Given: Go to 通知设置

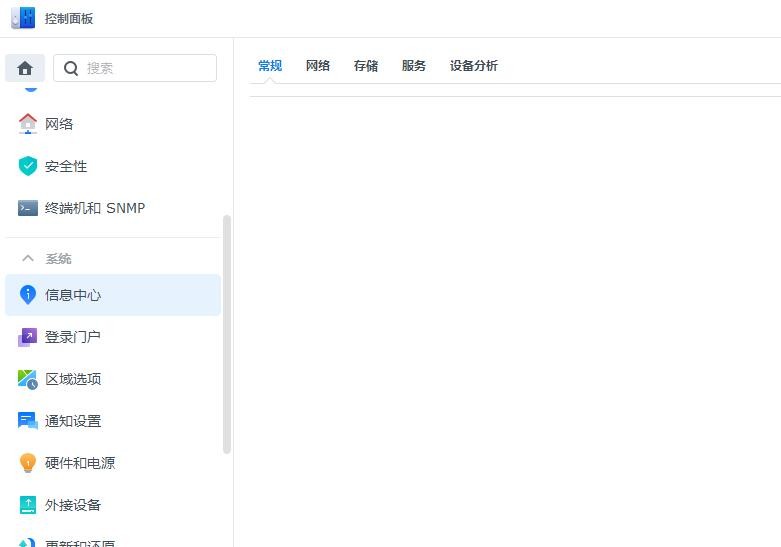Looking at the screenshot, I should pos(73,421).
